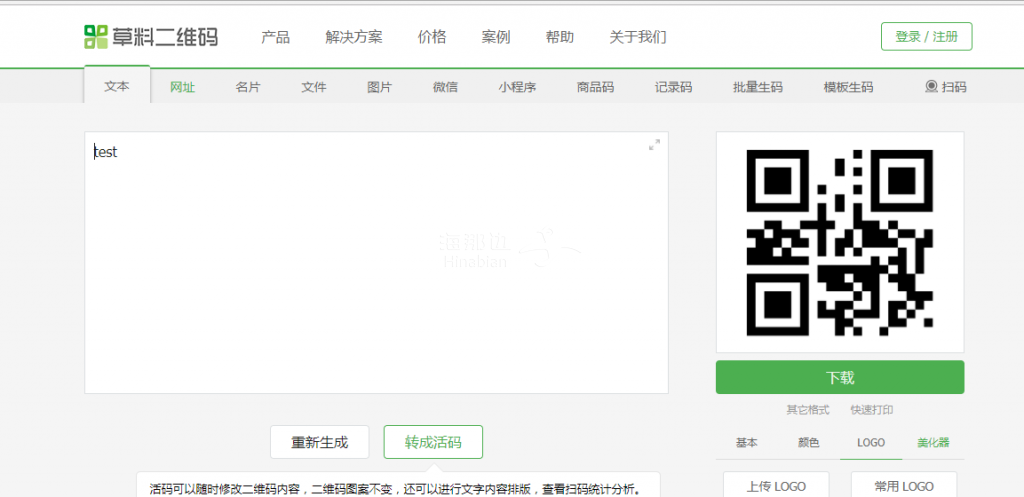
Task: Open the 解决方案 menu
Action: (x=354, y=37)
